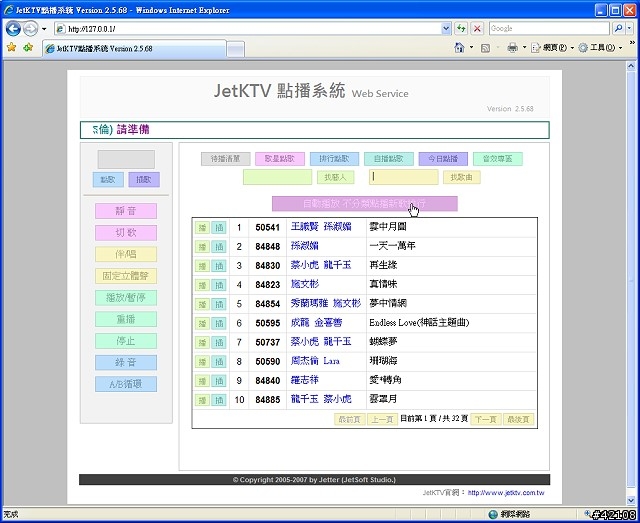The image size is (640, 523).
Task: Click the IE Forward navigation arrow
Action: pos(30,29)
